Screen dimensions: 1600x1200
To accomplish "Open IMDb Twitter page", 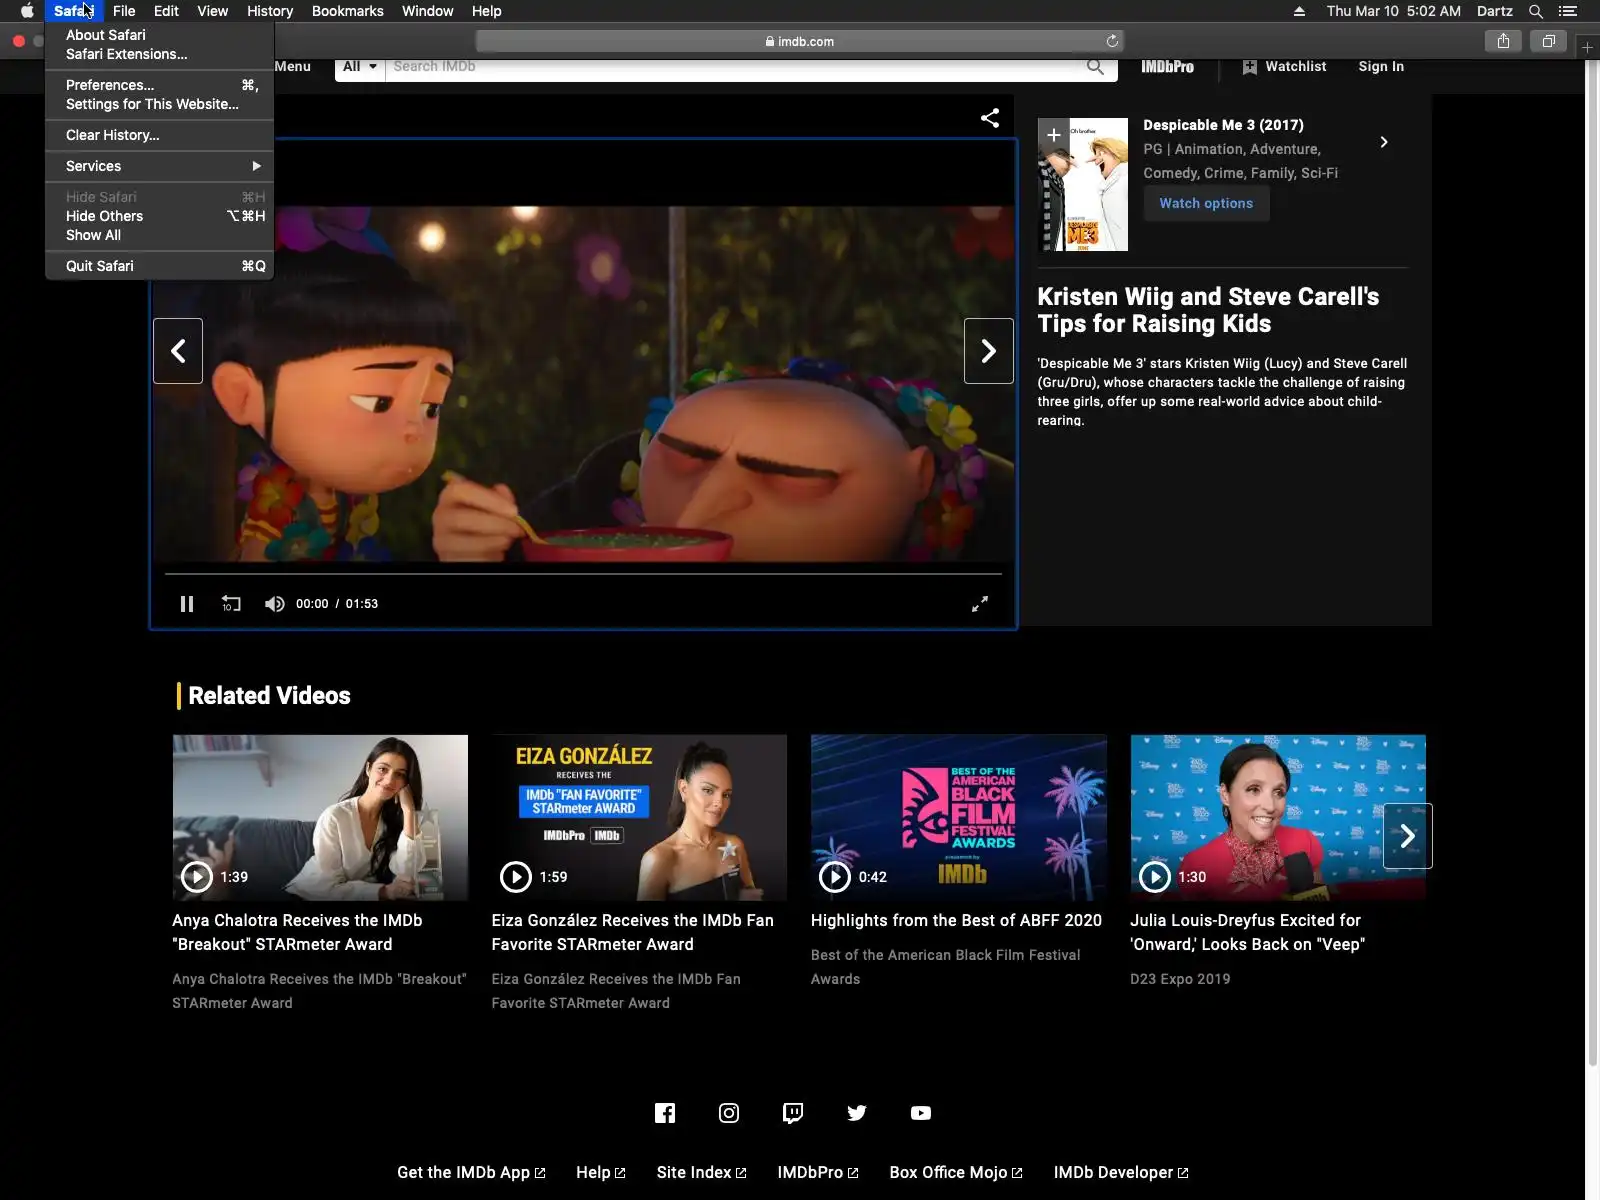I will point(857,1113).
